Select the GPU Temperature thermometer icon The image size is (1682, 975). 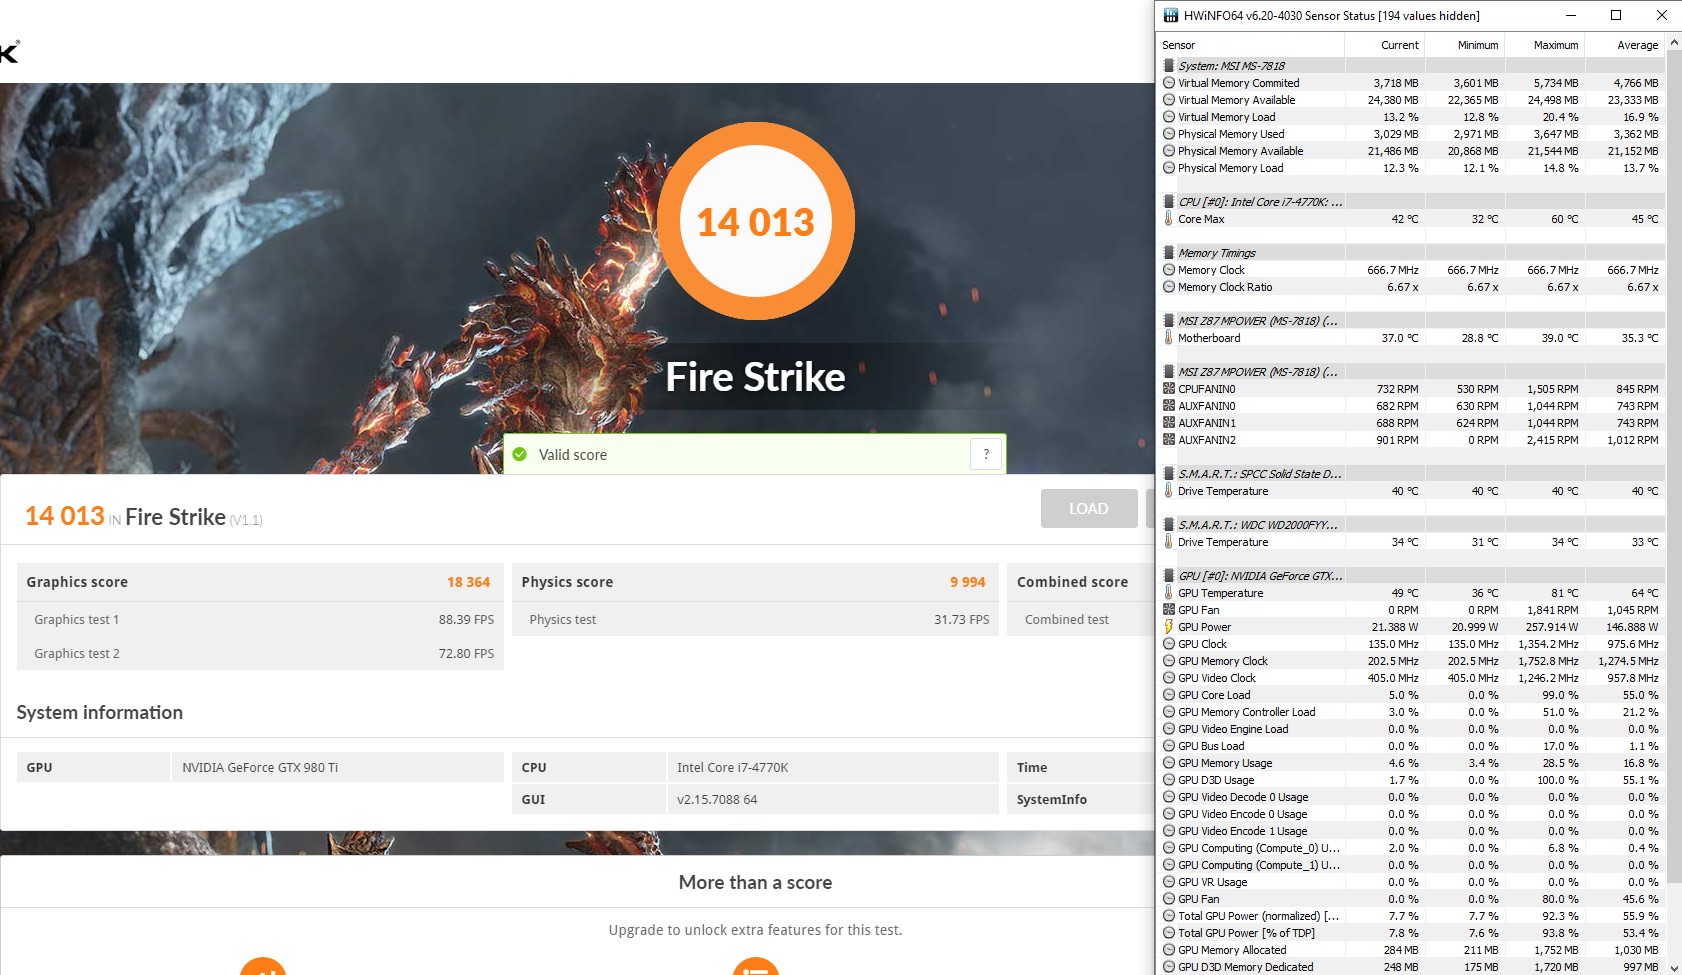[1169, 593]
